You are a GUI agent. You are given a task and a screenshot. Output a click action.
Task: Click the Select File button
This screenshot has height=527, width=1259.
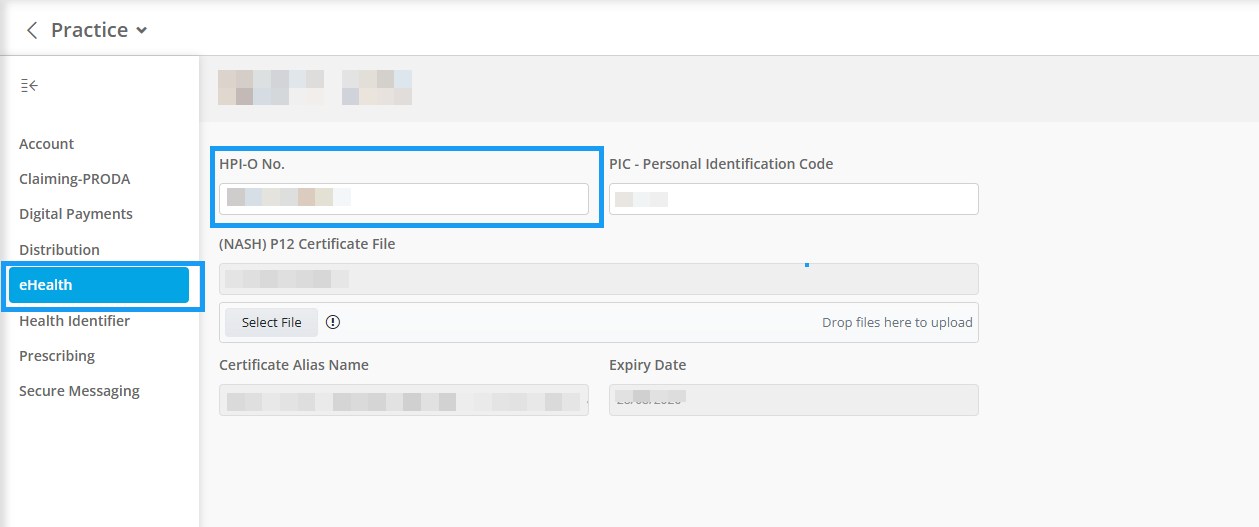pos(271,322)
